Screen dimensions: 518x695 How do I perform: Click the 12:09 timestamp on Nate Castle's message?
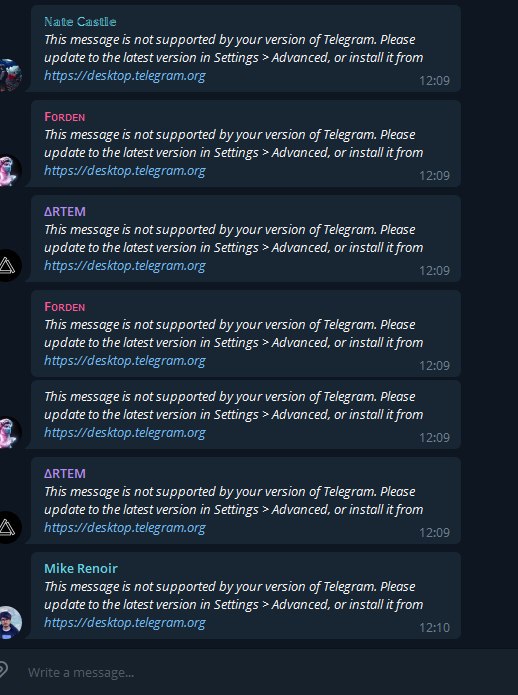coord(434,81)
